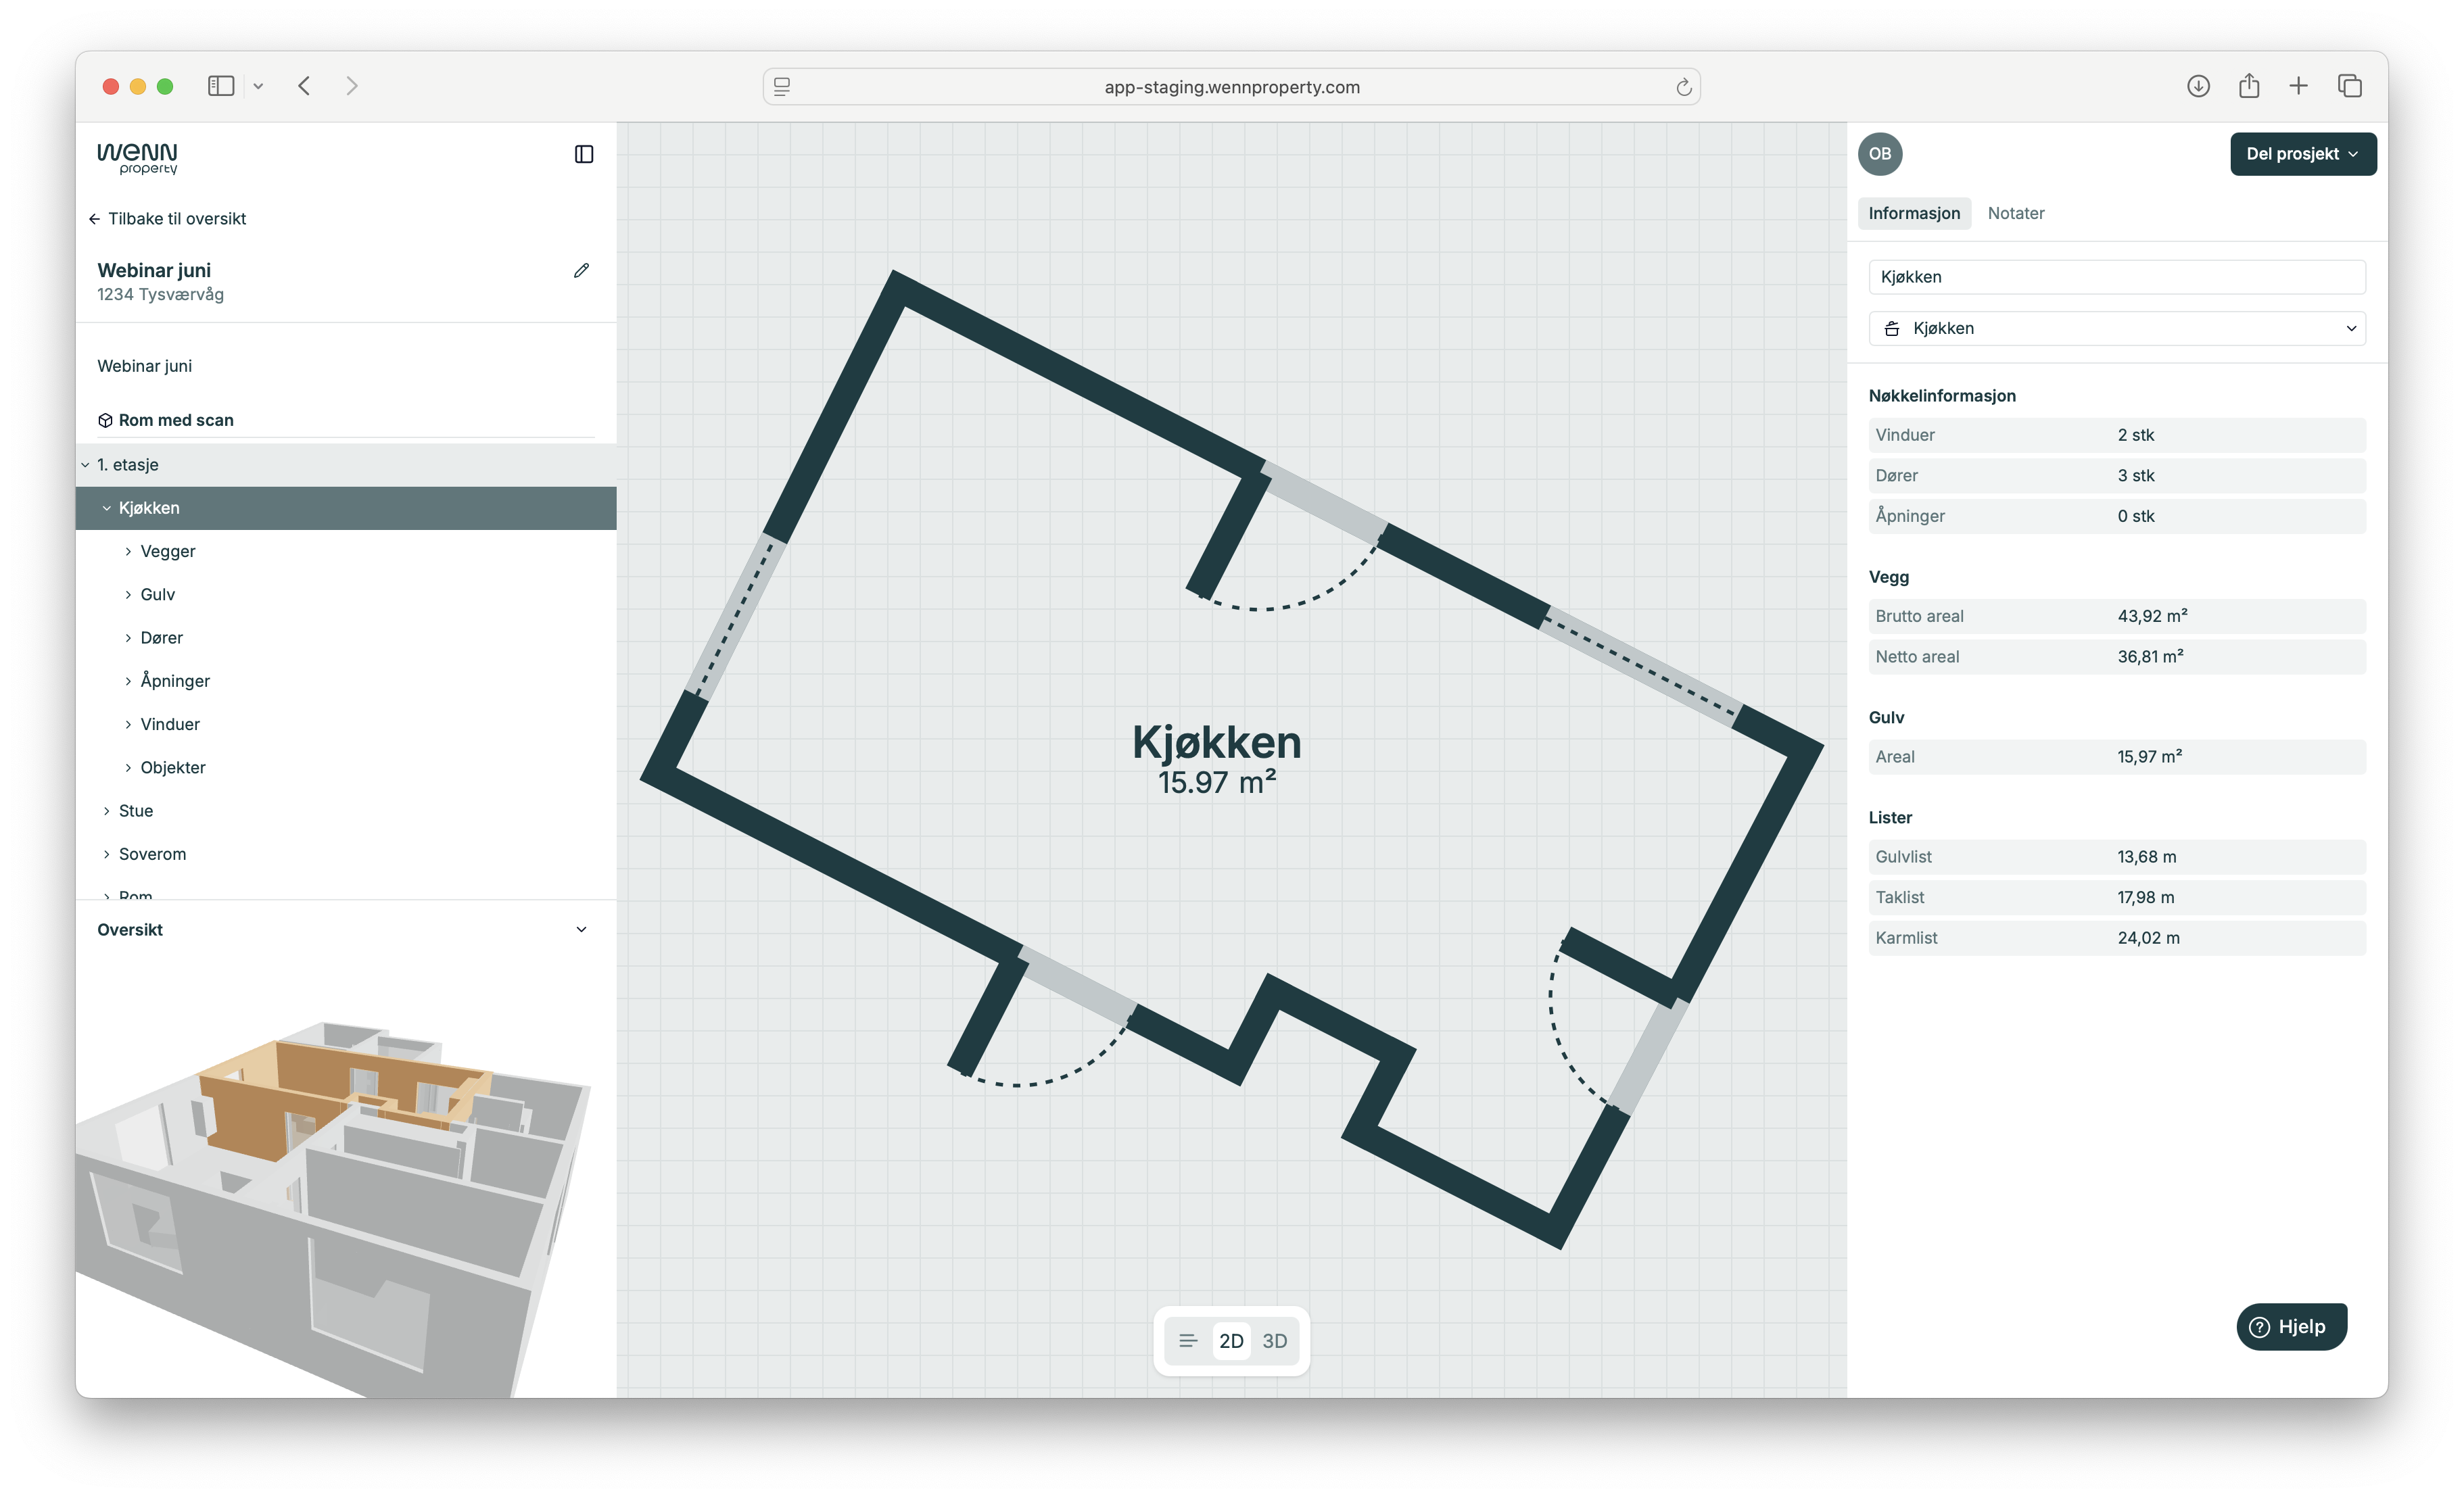Collapse the Oversikt panel chevron
Image resolution: width=2464 pixels, height=1498 pixels.
pyautogui.click(x=581, y=930)
